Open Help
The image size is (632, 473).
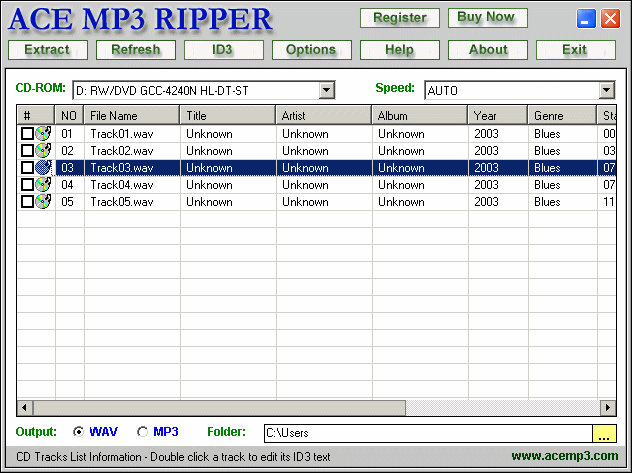click(x=399, y=50)
